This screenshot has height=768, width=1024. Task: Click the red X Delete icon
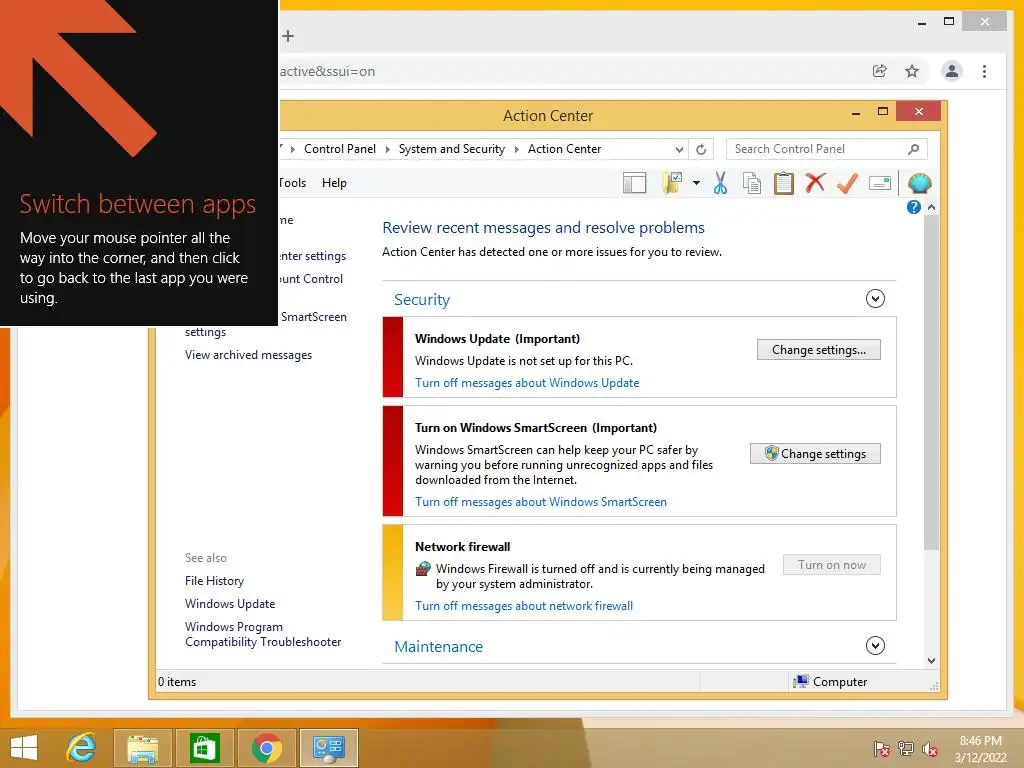[x=815, y=183]
